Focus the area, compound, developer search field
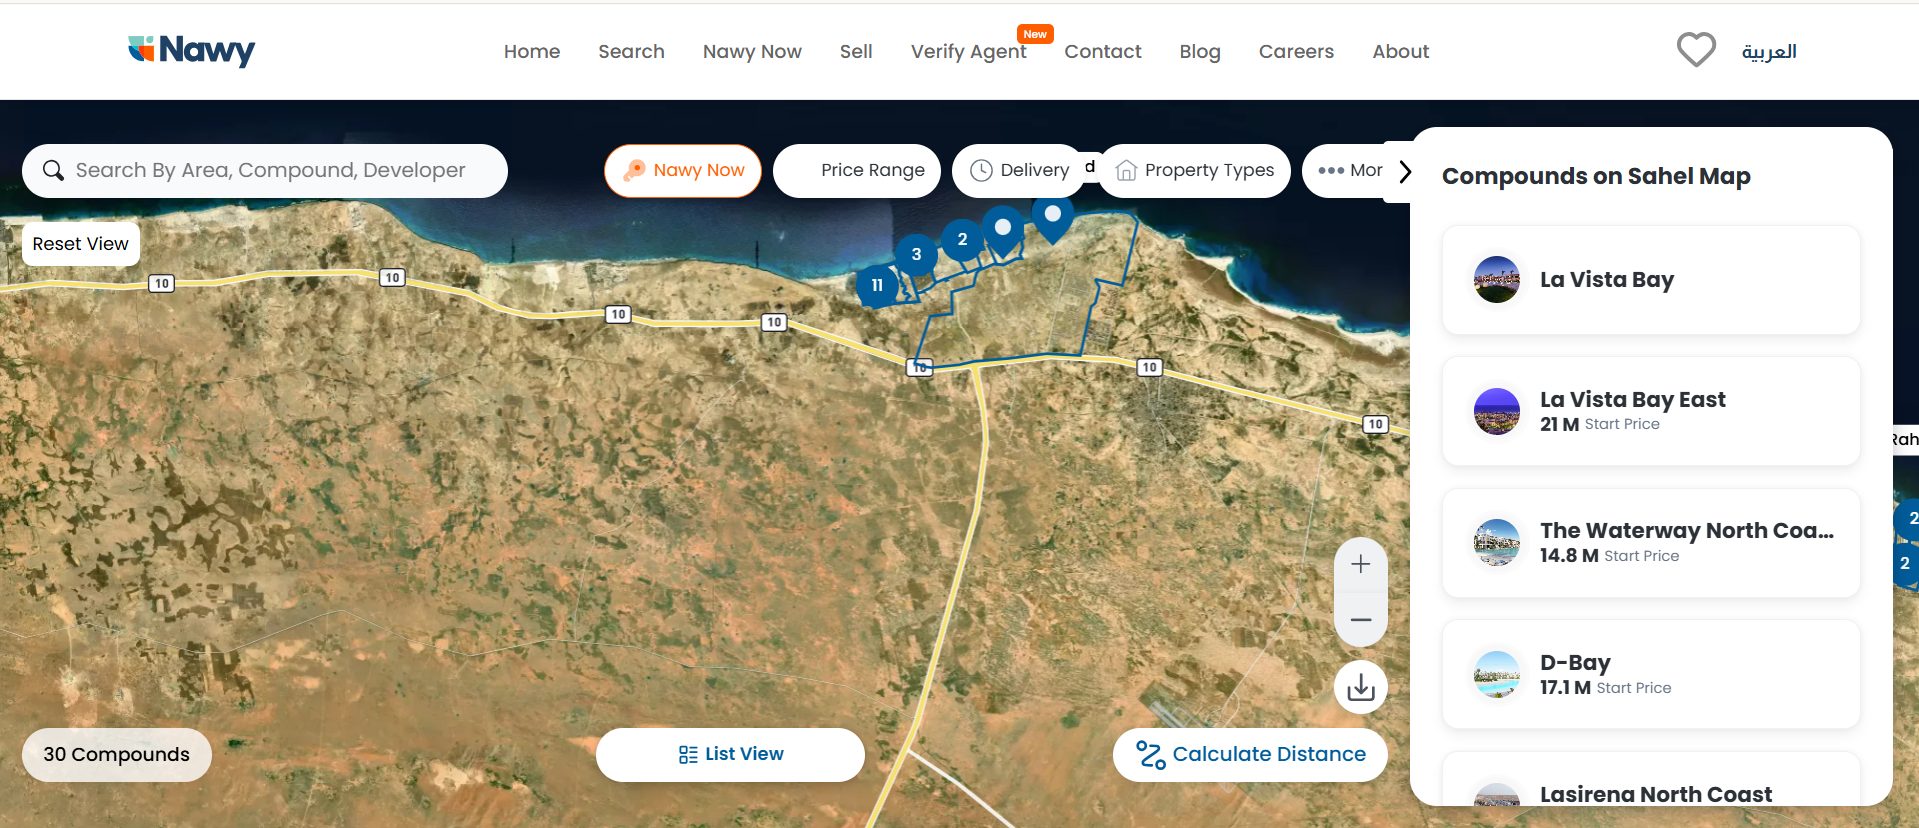The image size is (1919, 828). (x=265, y=171)
